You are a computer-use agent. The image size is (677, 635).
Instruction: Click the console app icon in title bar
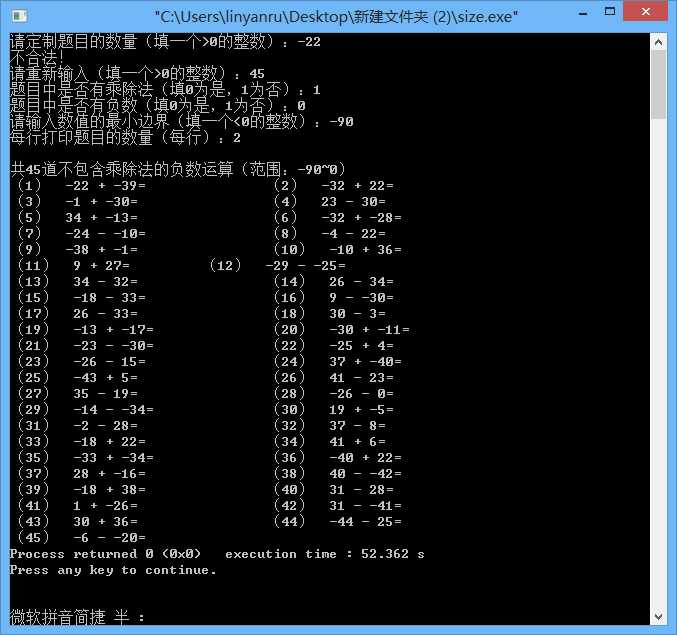(x=19, y=16)
